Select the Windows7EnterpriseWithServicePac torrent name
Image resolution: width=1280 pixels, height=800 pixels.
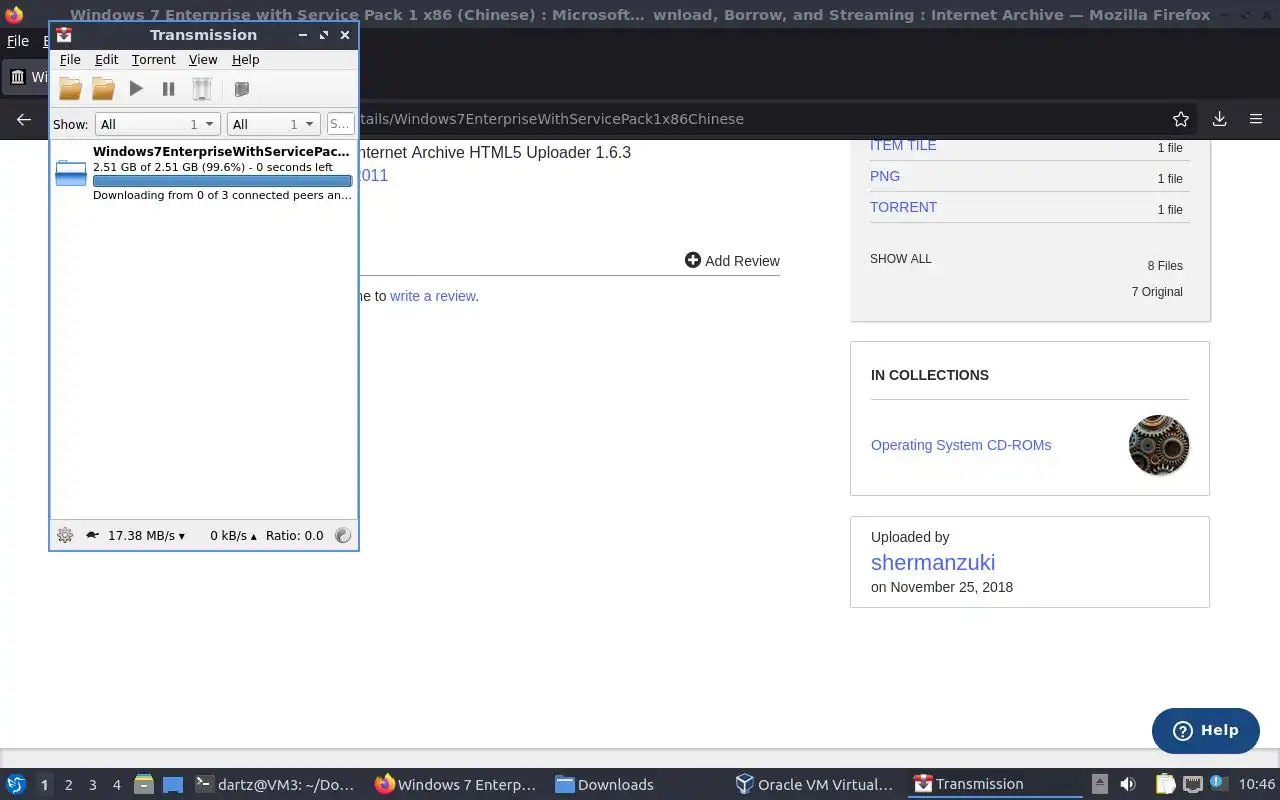pos(221,151)
